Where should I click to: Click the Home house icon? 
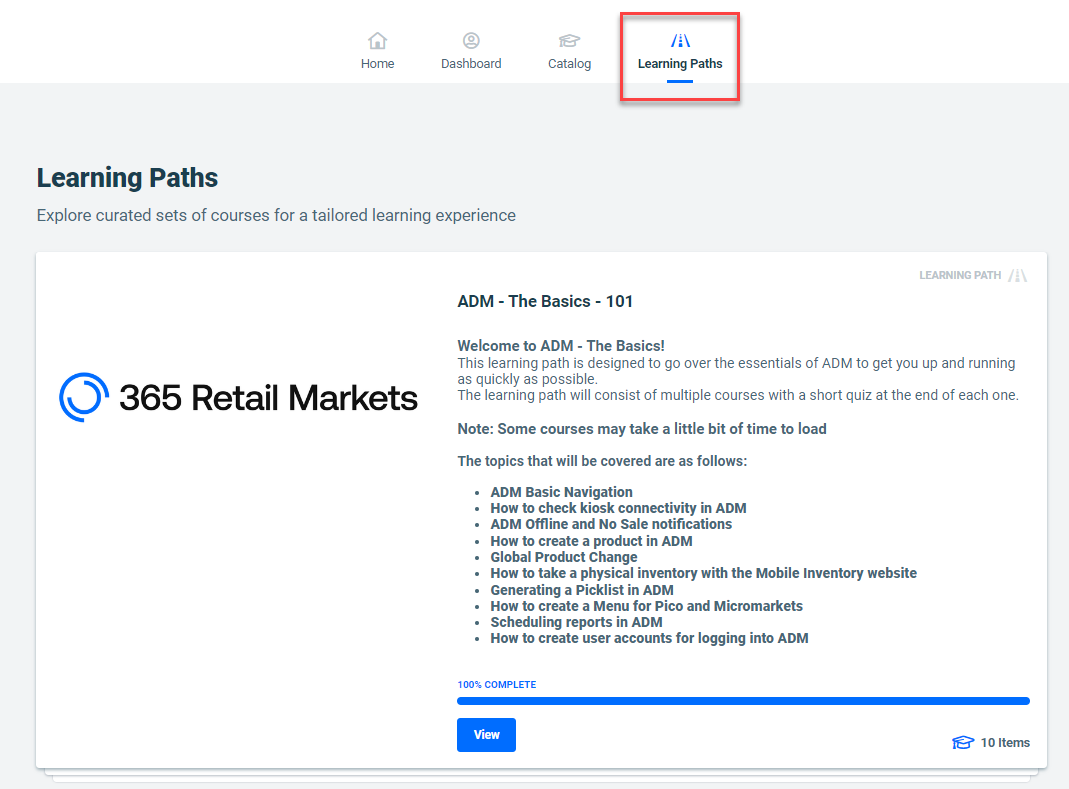(377, 41)
